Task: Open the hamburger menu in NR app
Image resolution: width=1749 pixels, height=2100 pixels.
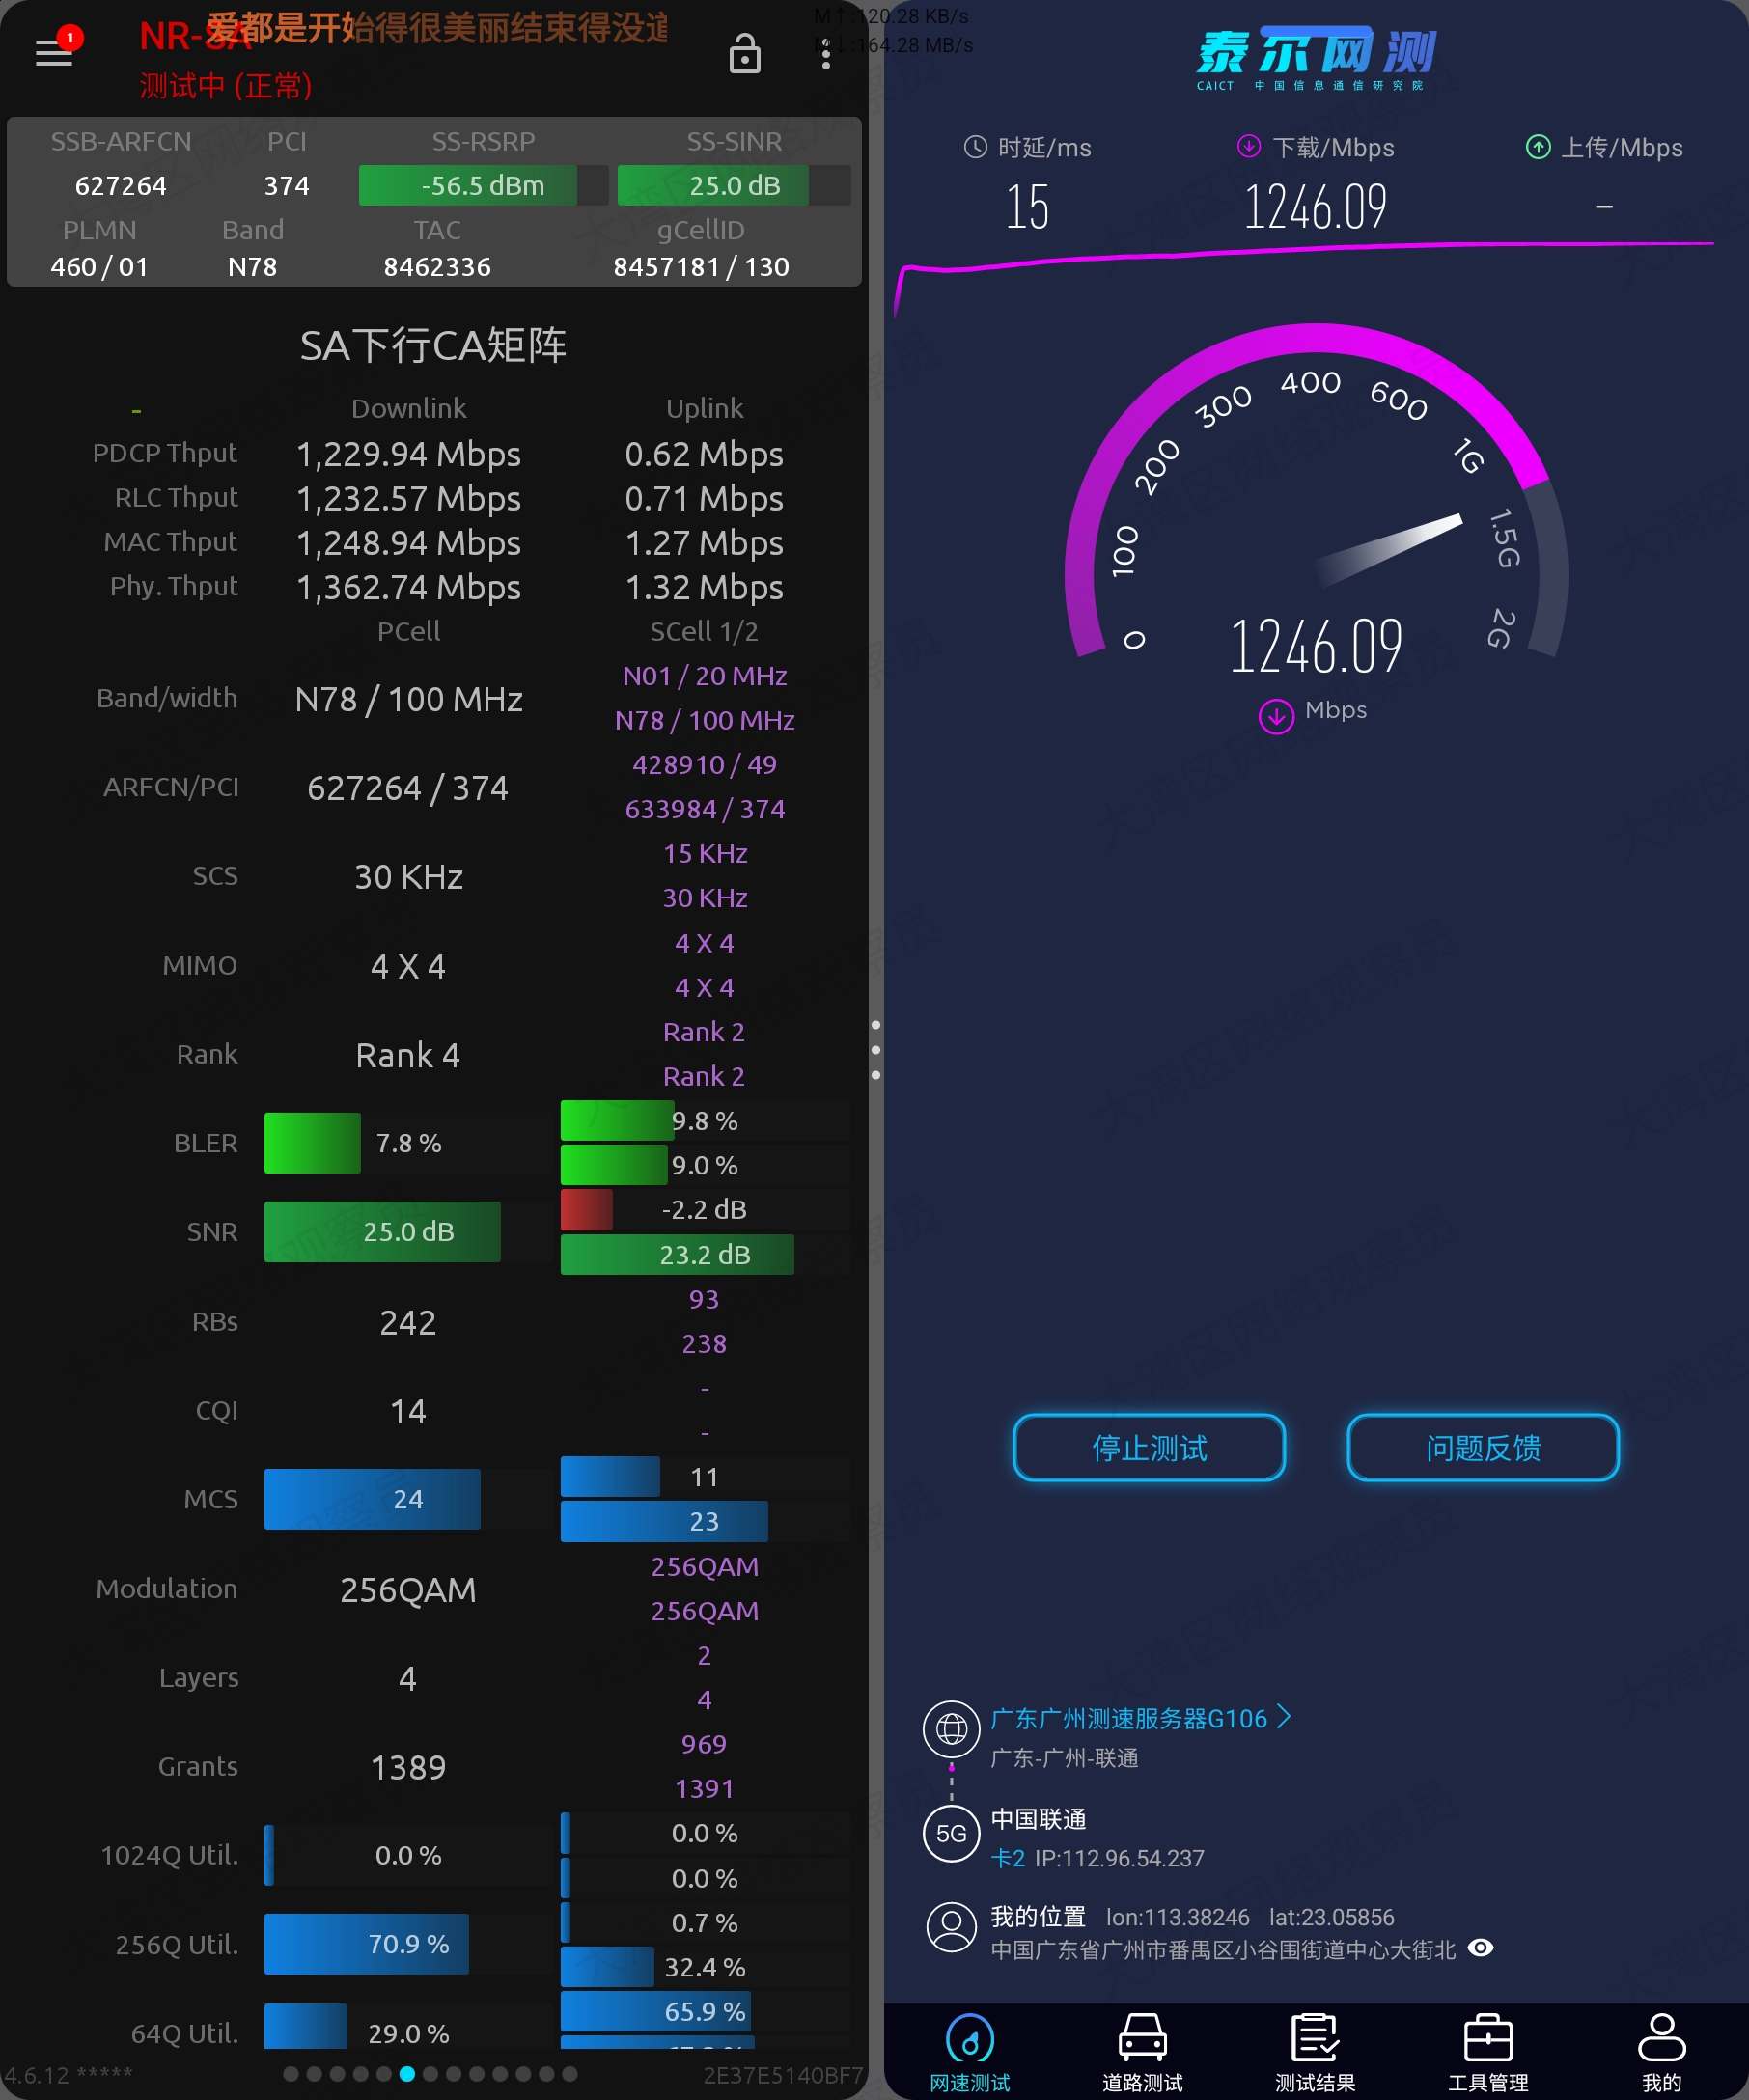Action: [54, 52]
